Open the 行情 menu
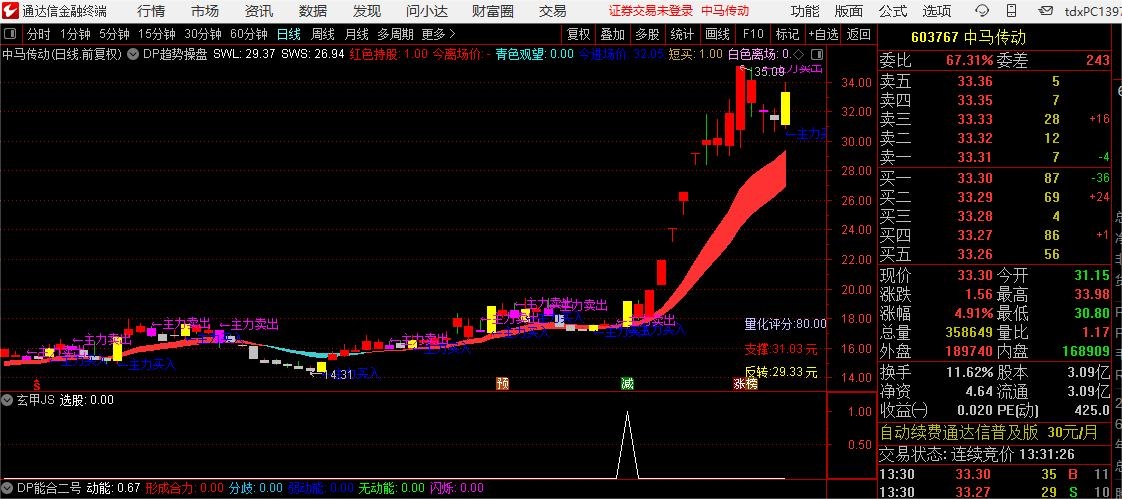1122x499 pixels. [151, 11]
